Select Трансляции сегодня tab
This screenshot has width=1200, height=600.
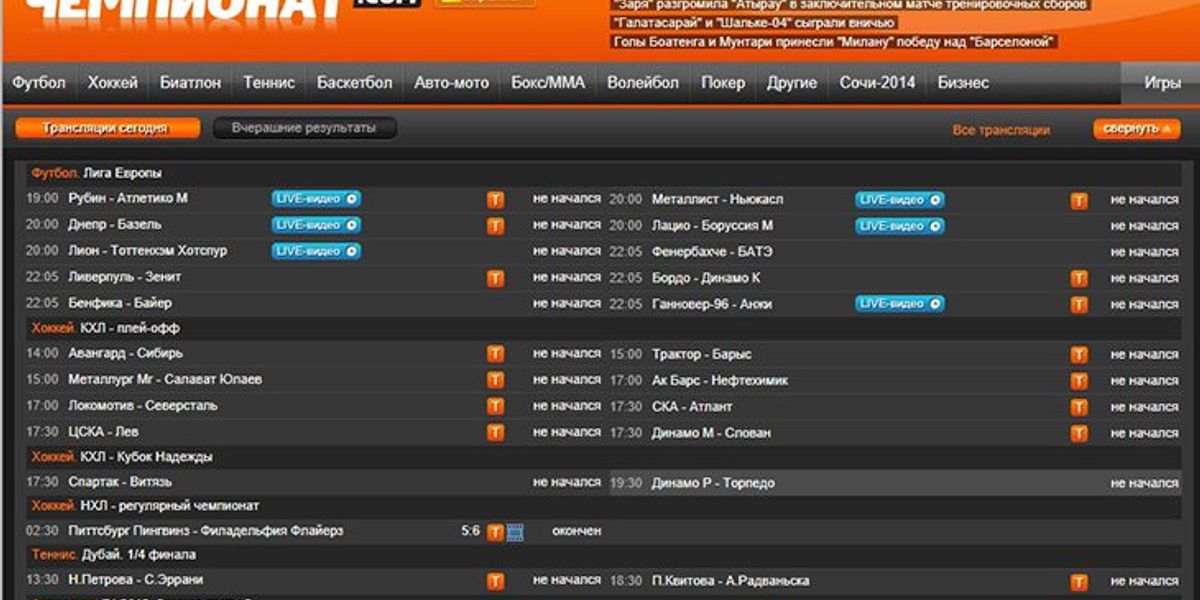[107, 129]
